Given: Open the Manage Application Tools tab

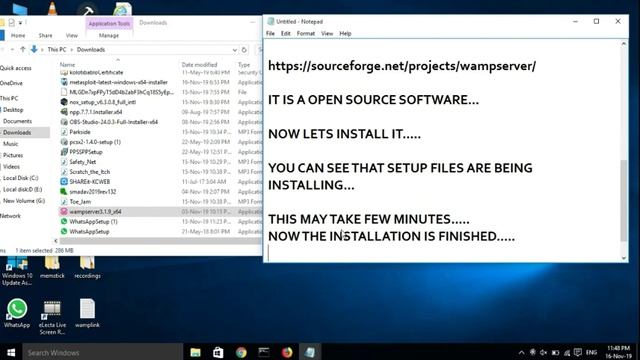Looking at the screenshot, I should point(109,36).
